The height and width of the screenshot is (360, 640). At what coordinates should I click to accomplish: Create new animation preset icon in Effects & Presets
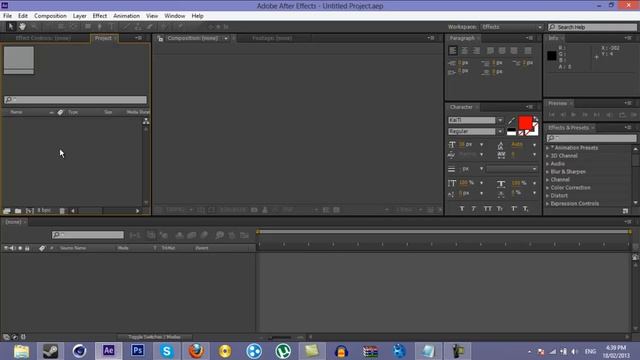pyautogui.click(x=625, y=211)
